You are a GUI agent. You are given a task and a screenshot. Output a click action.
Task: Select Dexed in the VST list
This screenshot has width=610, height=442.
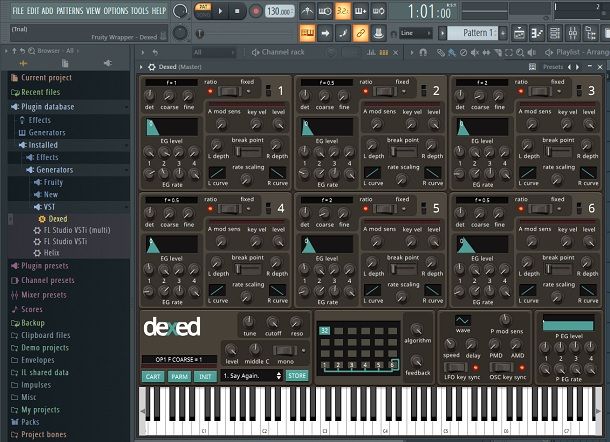58,219
